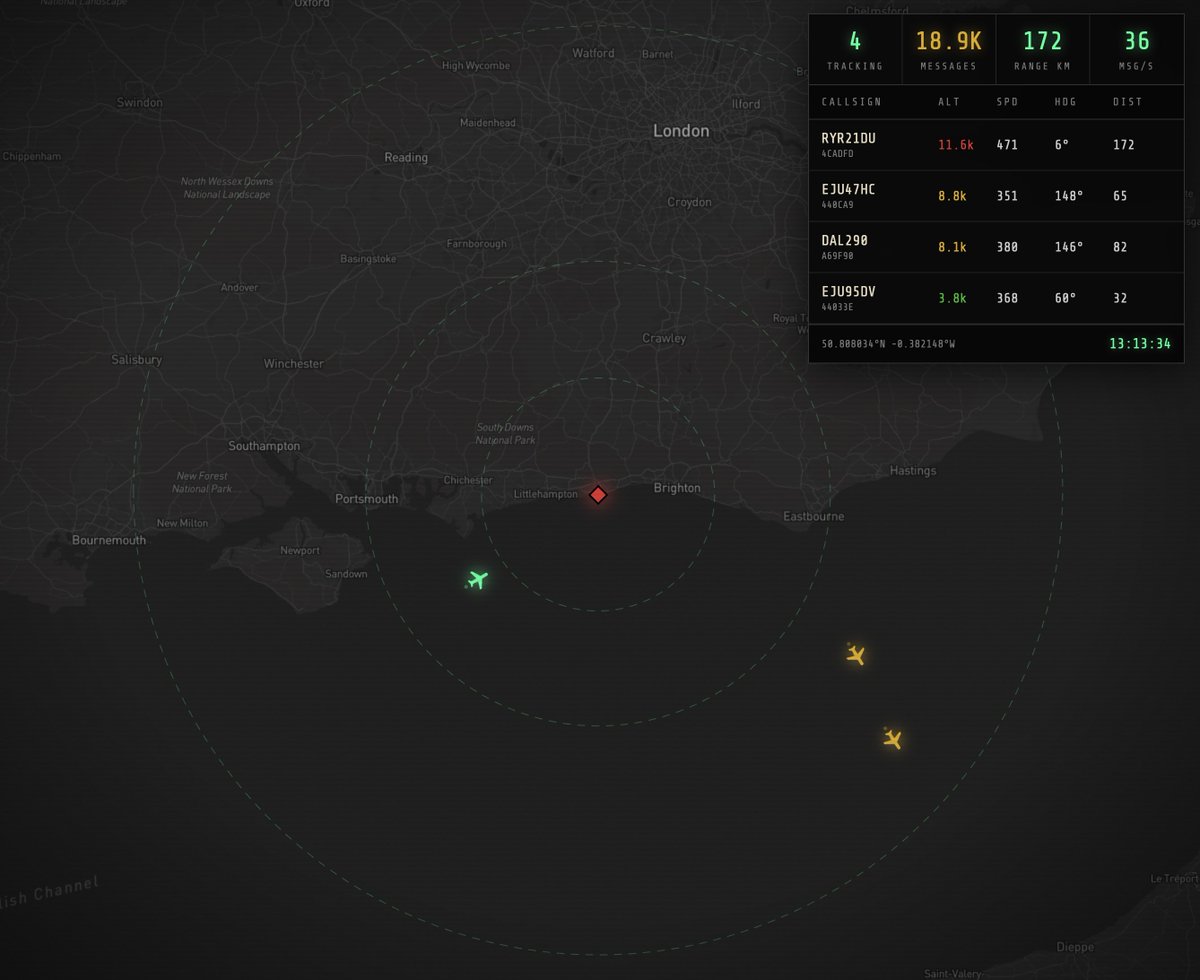Click the 32 distance value for EJU95DV

[1120, 298]
